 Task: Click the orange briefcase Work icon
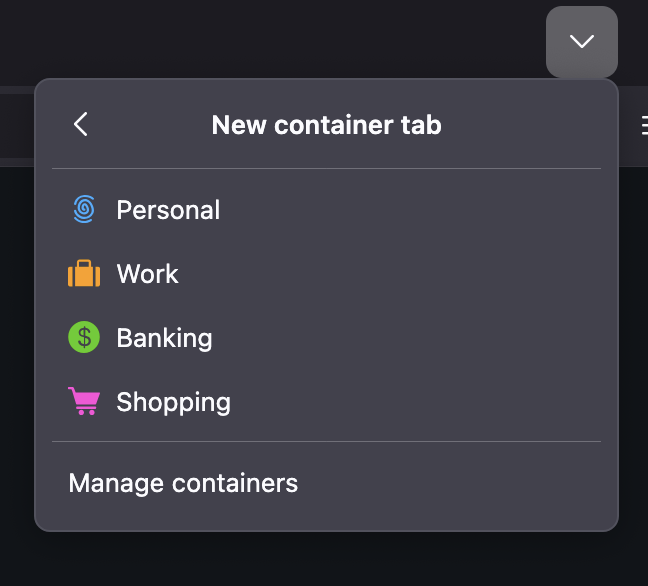(84, 273)
